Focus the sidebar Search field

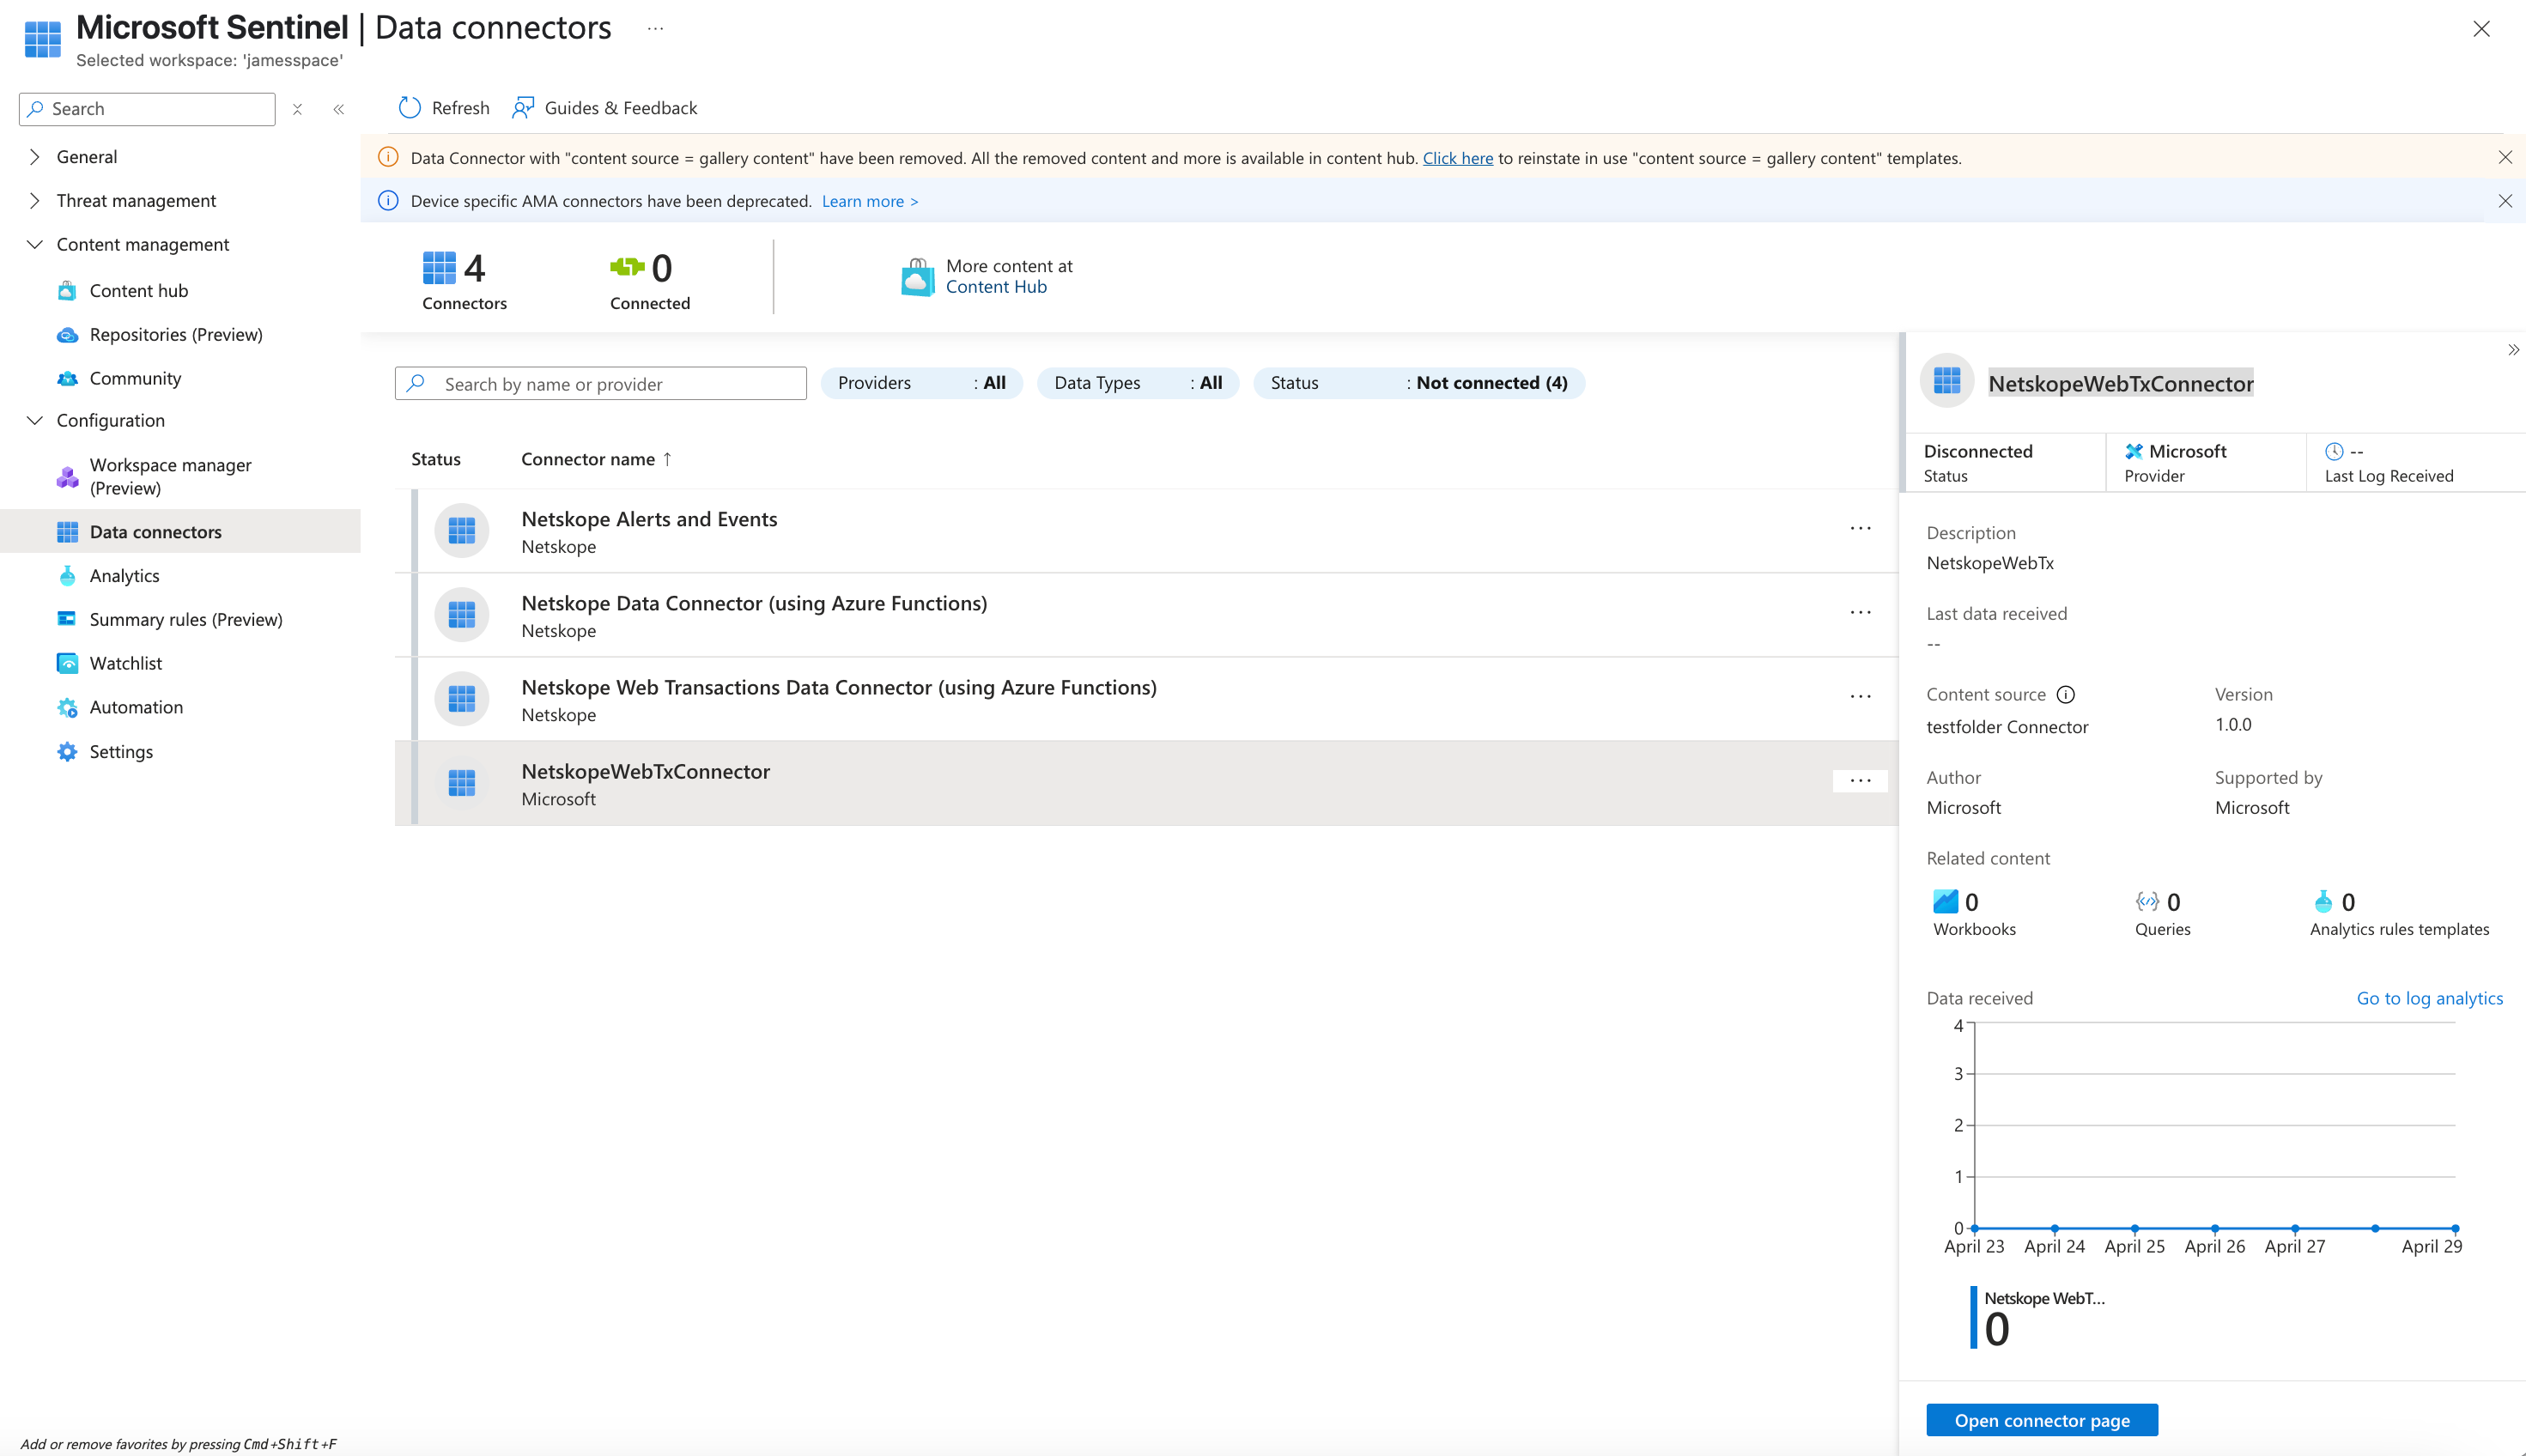click(x=147, y=109)
